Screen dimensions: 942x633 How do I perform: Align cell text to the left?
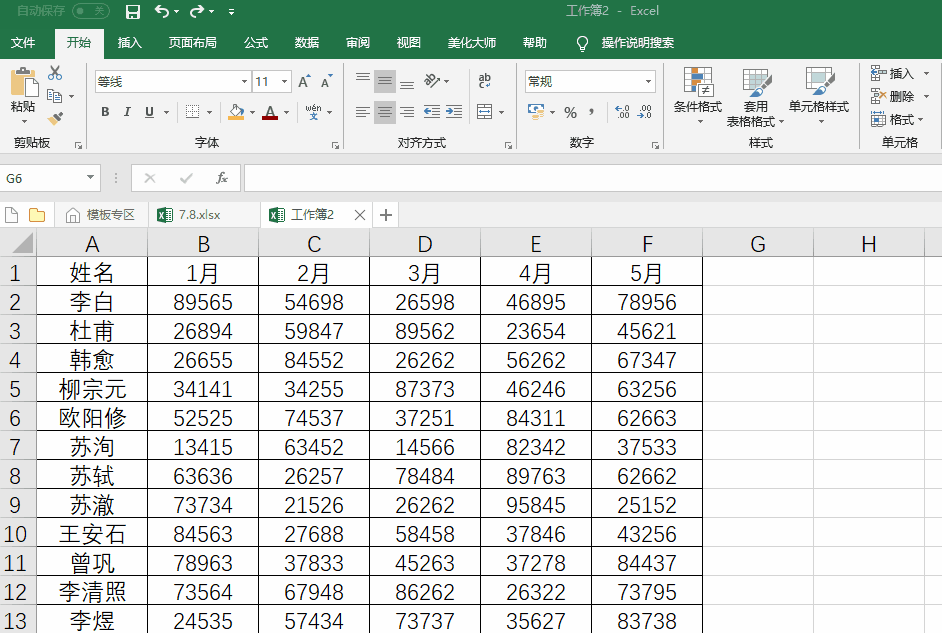[362, 112]
